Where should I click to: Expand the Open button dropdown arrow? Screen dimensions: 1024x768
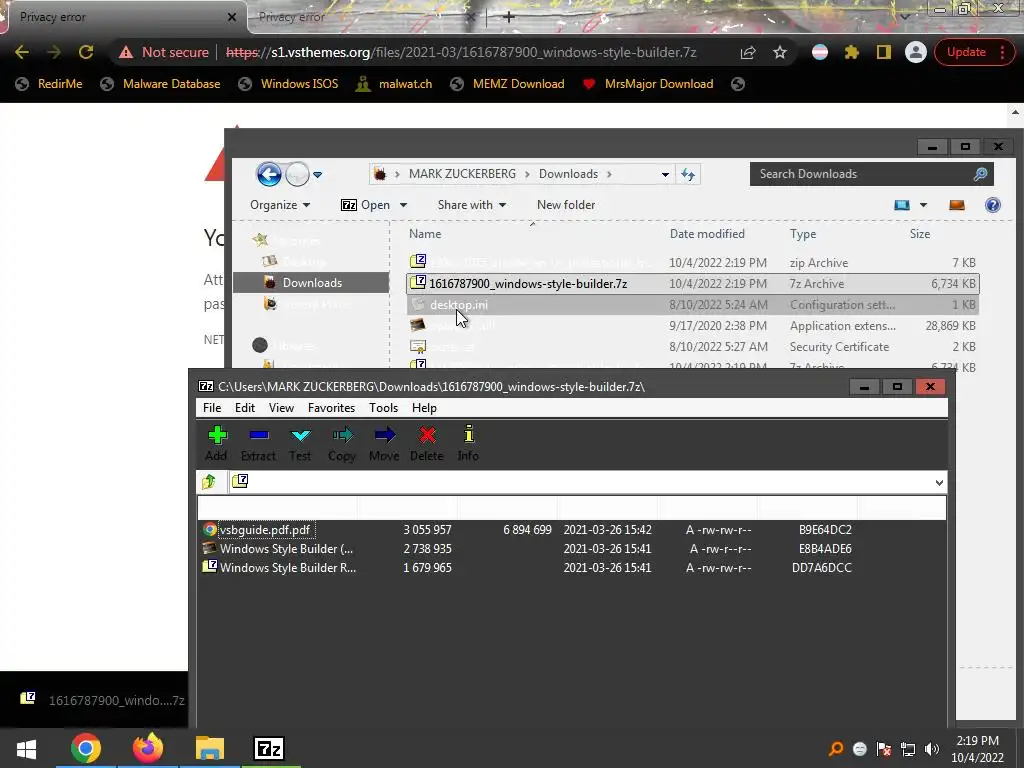[x=403, y=205]
